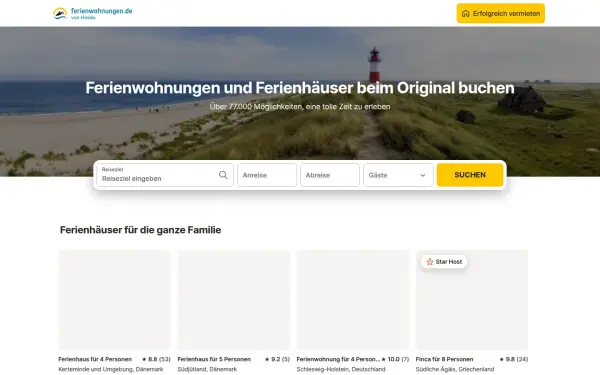Click the 9.2 (5) star rating
Viewport: 600px width, 375px height.
pos(277,359)
